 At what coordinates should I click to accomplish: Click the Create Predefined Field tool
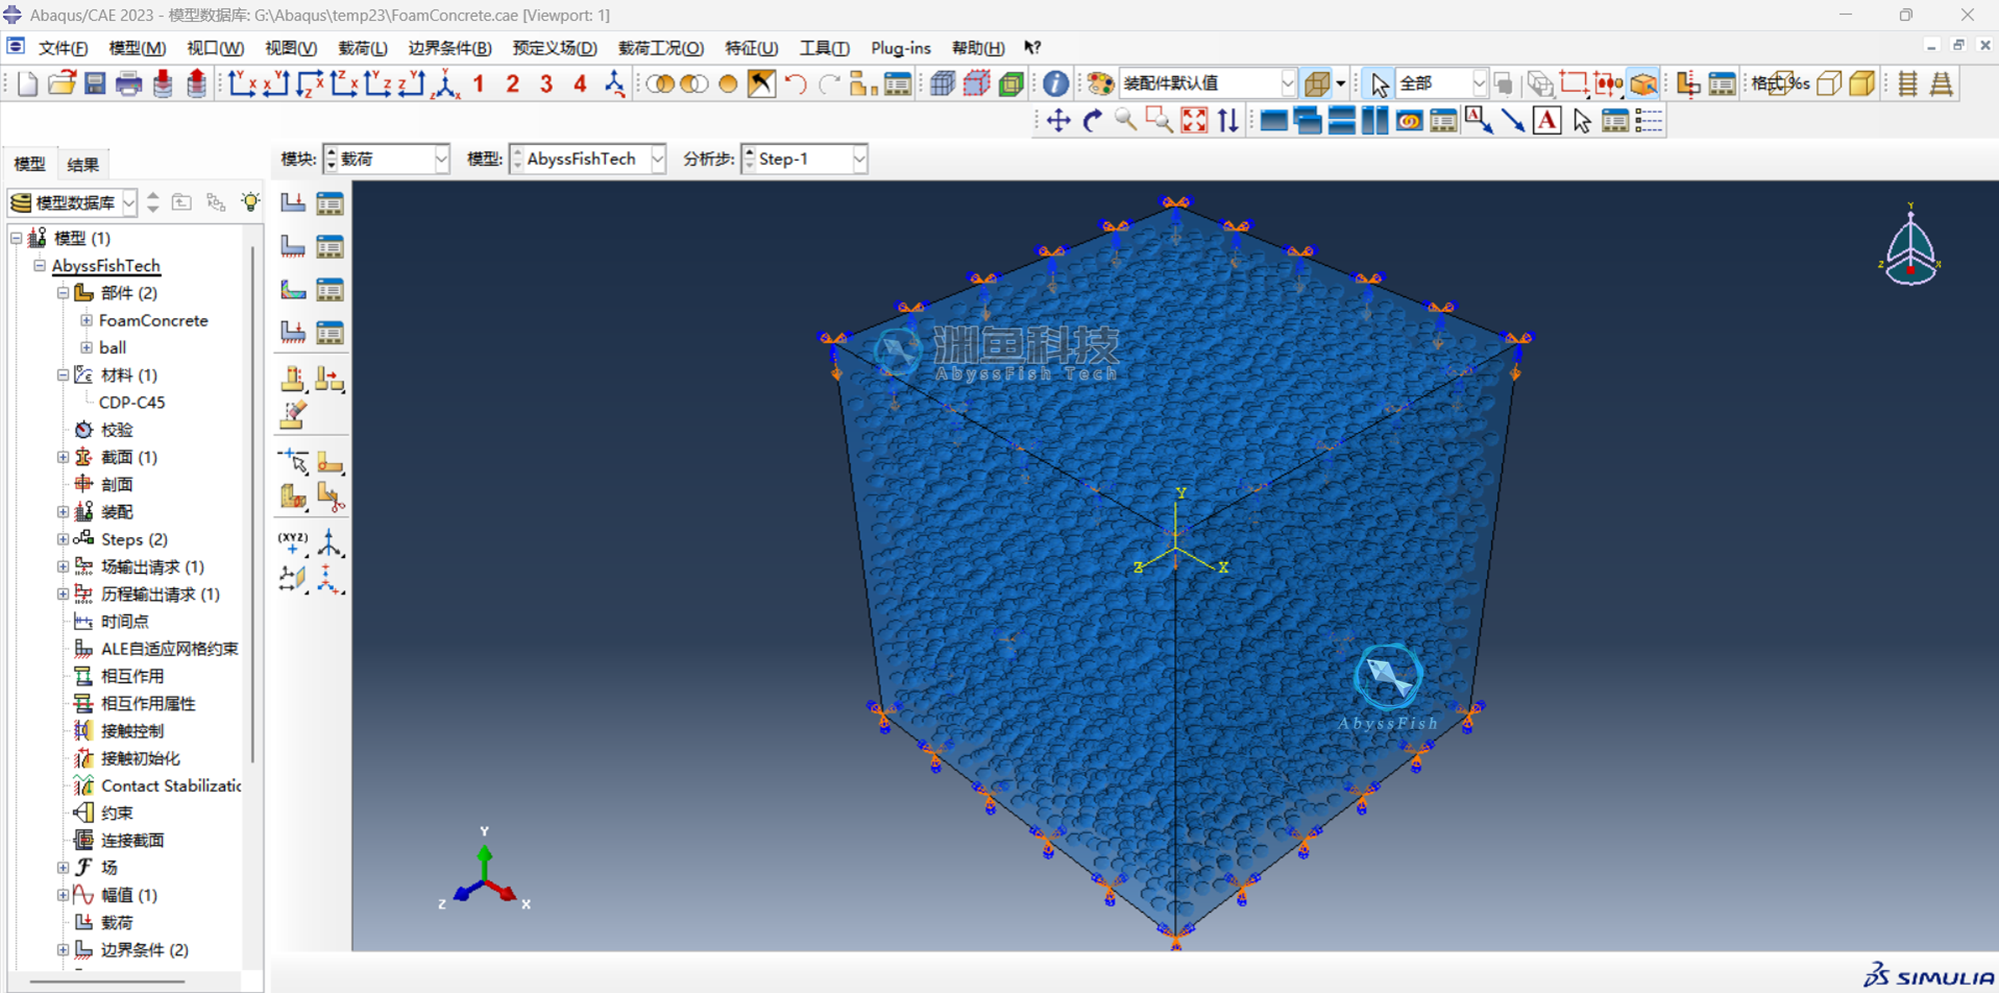(293, 289)
